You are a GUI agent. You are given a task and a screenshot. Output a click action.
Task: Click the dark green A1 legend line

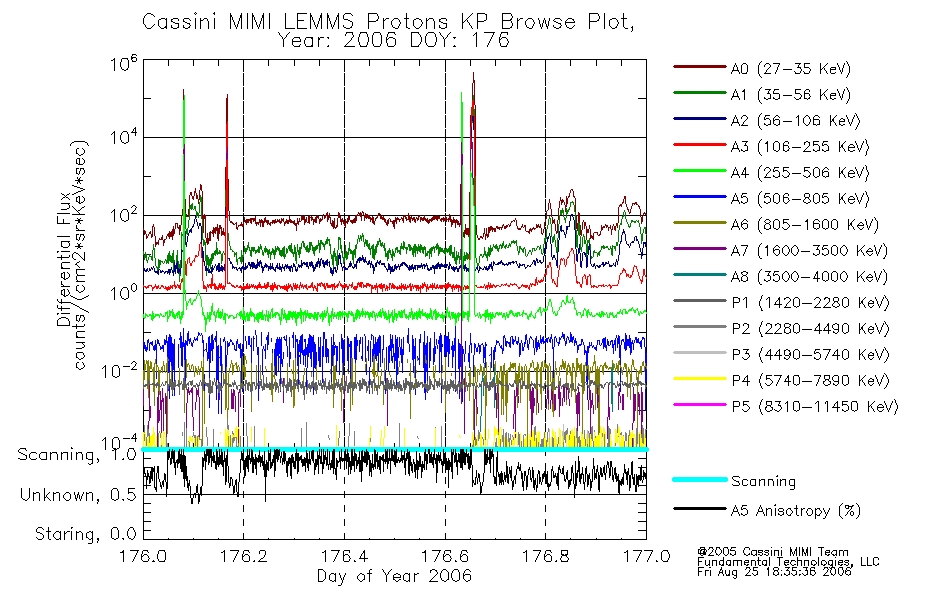coord(700,93)
